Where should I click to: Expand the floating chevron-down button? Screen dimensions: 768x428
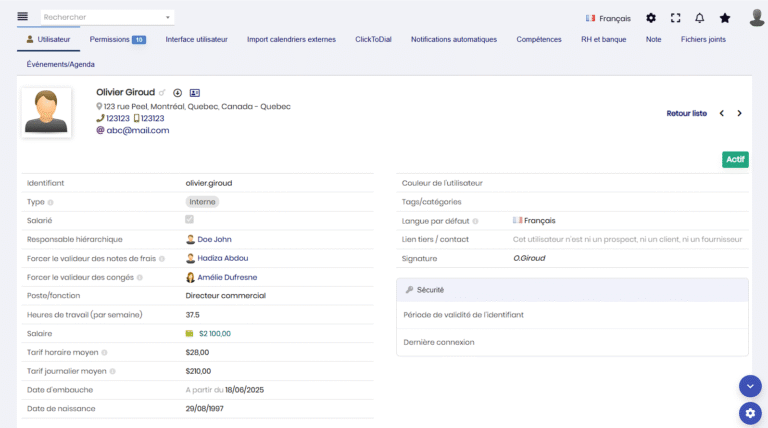[x=750, y=385]
